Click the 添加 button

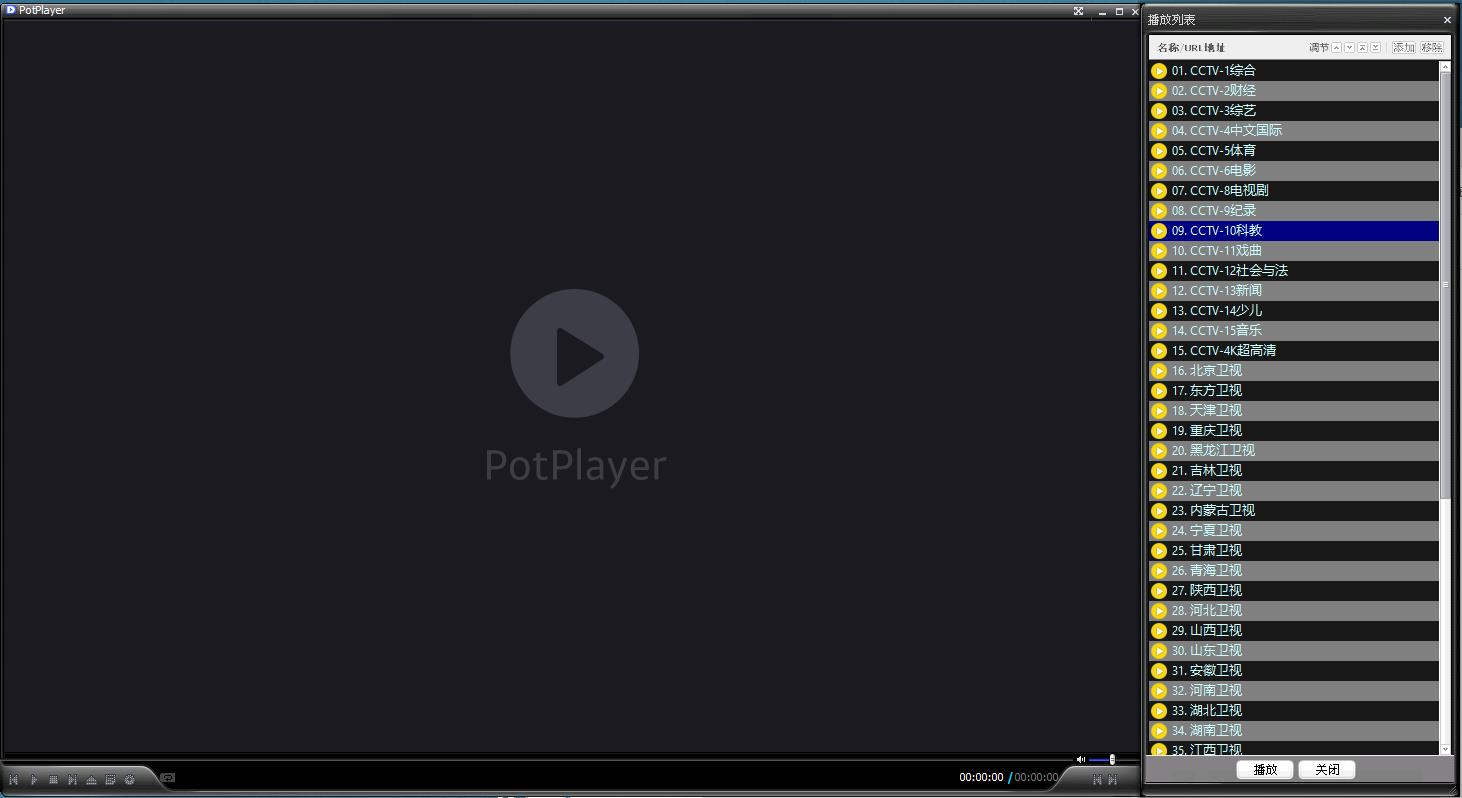1404,47
